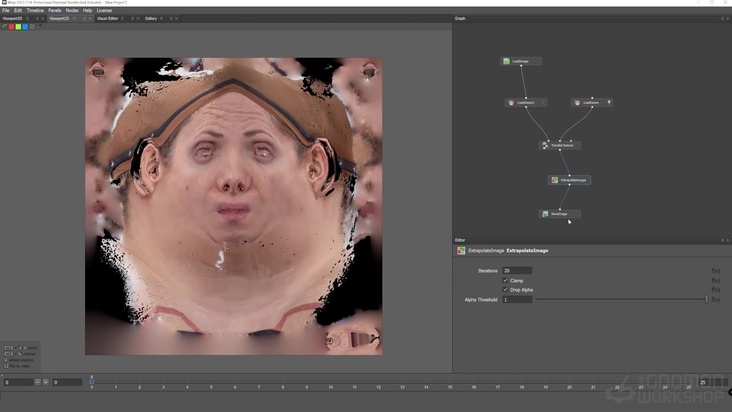Click the timeline playhead at frame 0
The height and width of the screenshot is (412, 732).
coord(92,380)
